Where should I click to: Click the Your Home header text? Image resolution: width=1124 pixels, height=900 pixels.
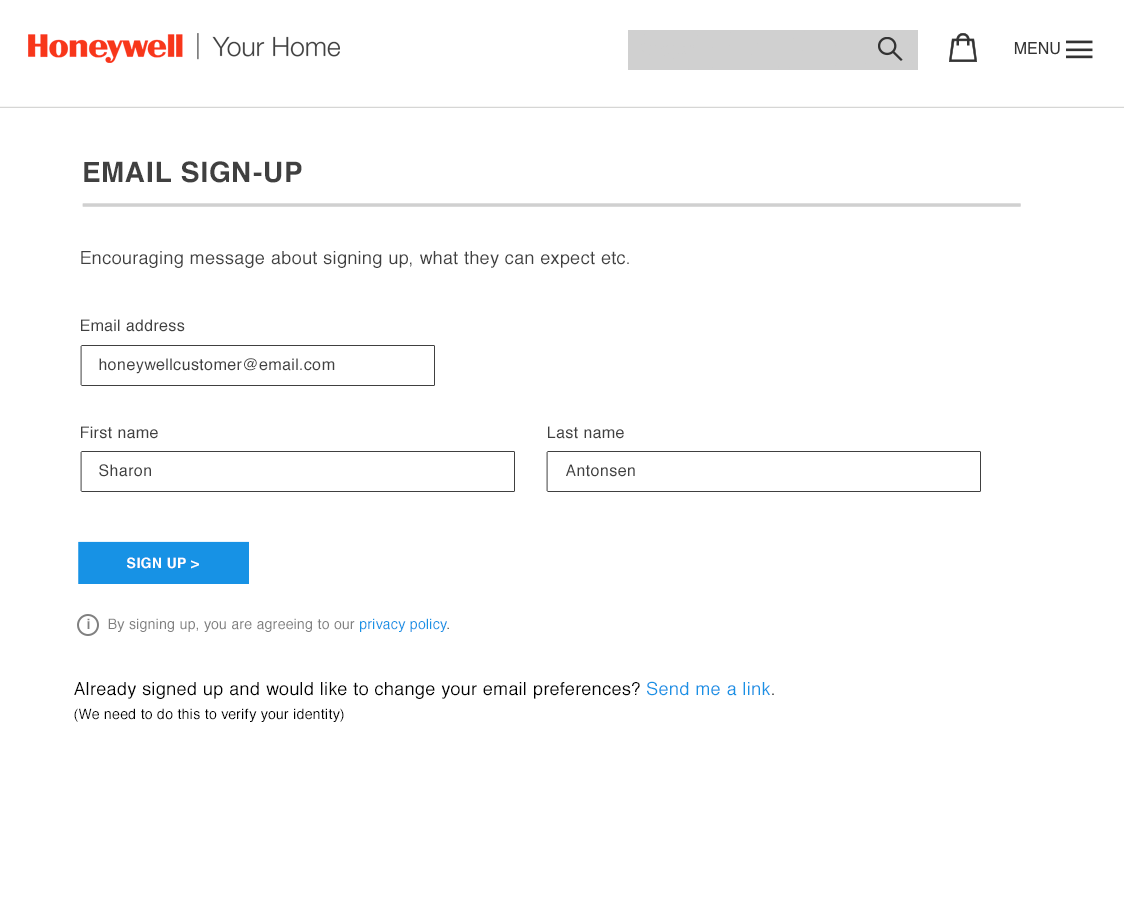[276, 47]
